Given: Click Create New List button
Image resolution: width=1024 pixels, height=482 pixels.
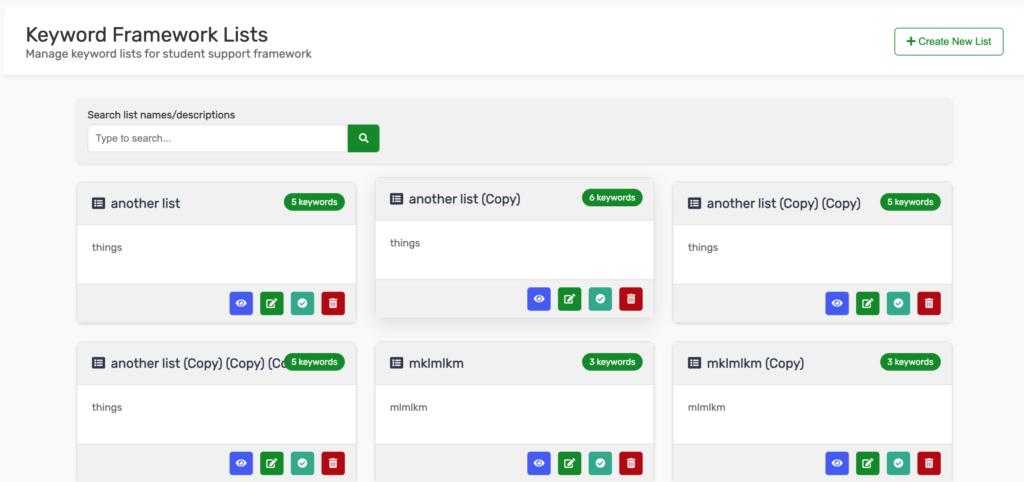Looking at the screenshot, I should (948, 41).
